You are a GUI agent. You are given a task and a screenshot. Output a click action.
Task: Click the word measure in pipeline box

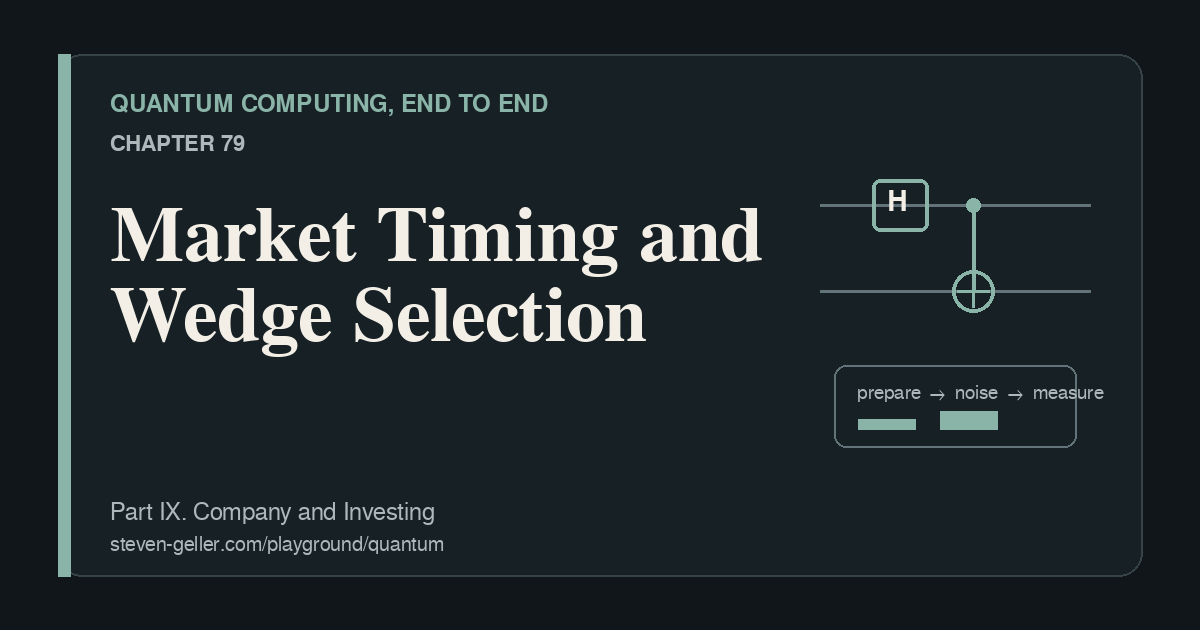(1068, 393)
